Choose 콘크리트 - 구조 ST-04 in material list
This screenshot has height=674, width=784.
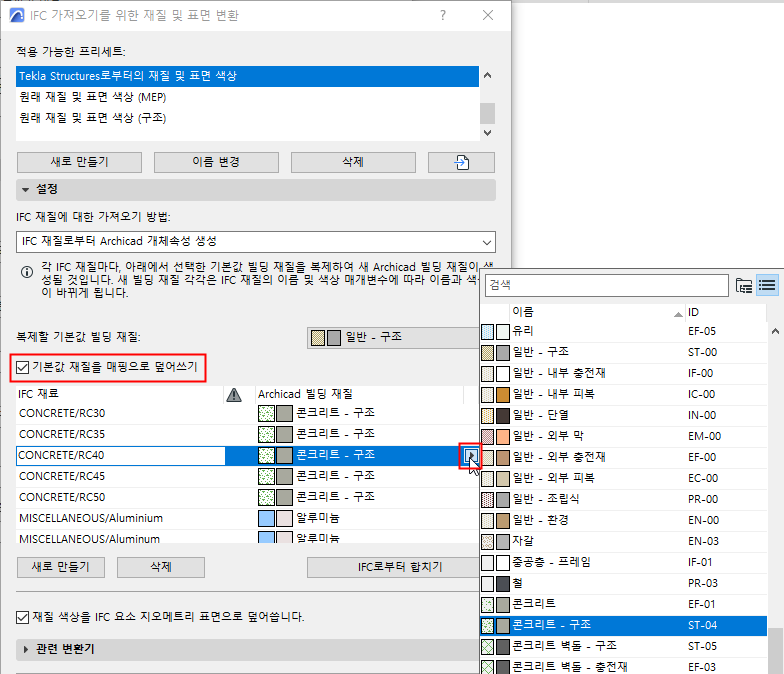[624, 626]
